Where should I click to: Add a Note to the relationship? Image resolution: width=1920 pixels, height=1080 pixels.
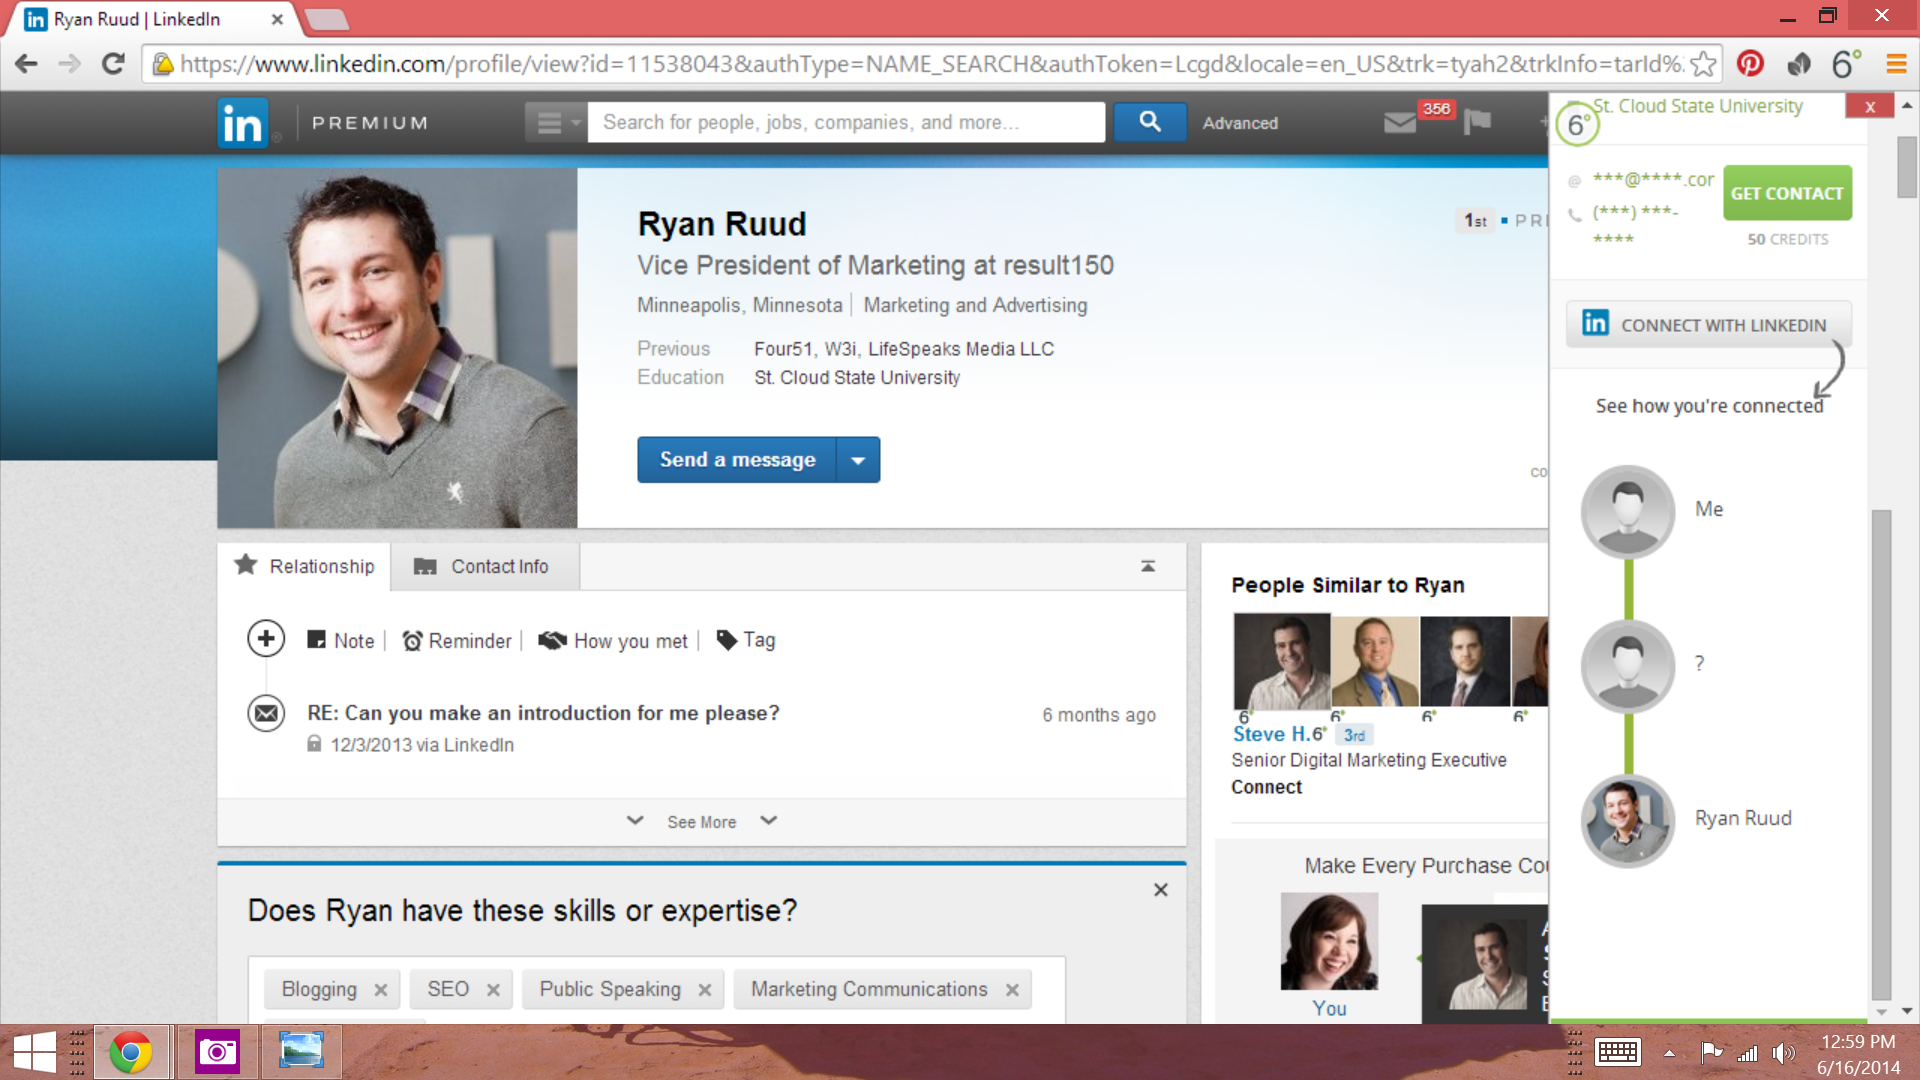(x=341, y=640)
